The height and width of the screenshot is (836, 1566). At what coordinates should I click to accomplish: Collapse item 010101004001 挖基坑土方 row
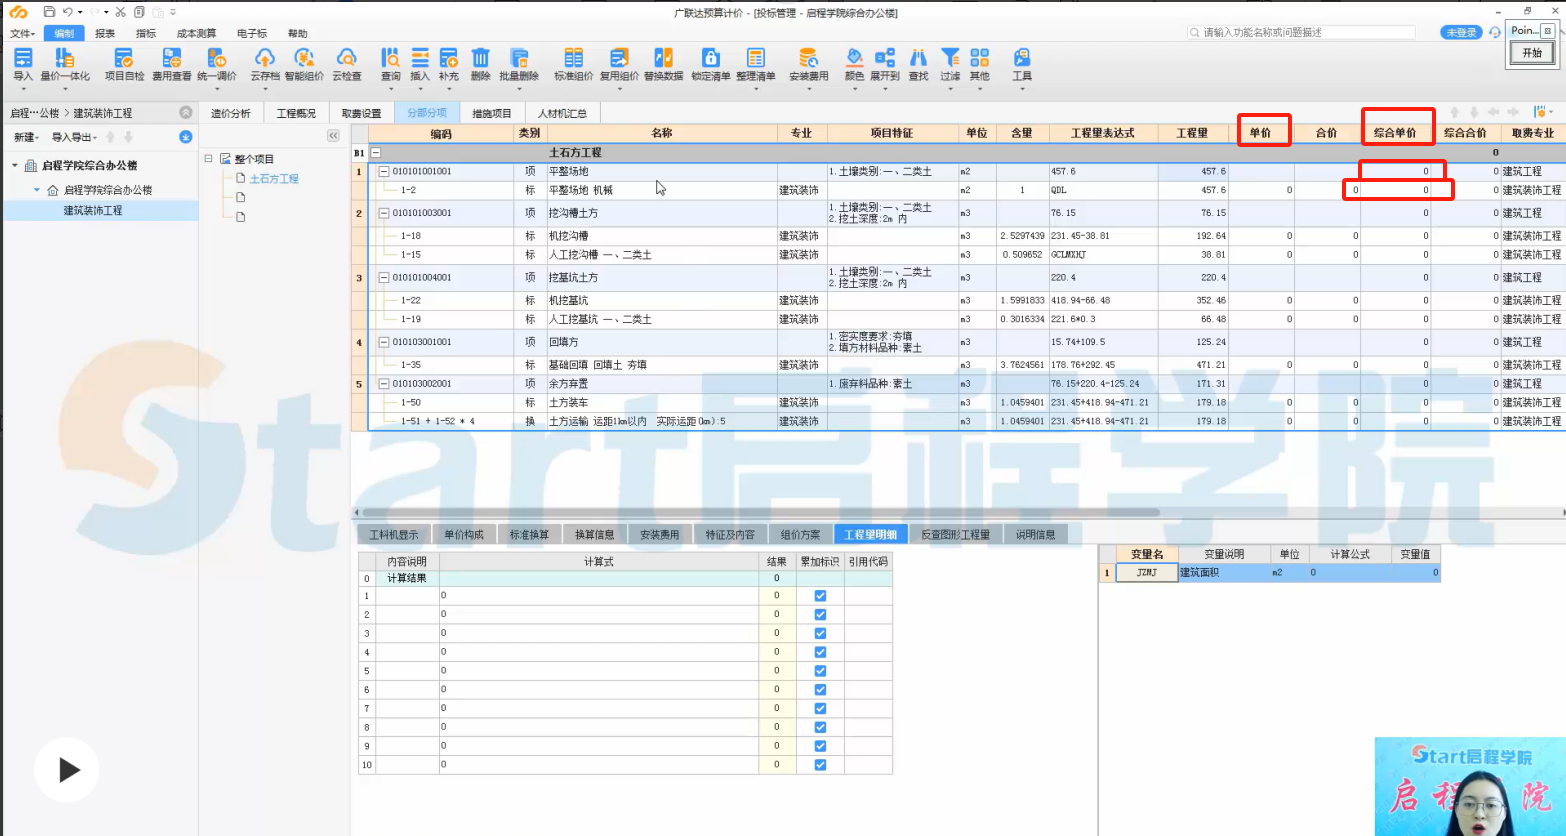tap(384, 277)
